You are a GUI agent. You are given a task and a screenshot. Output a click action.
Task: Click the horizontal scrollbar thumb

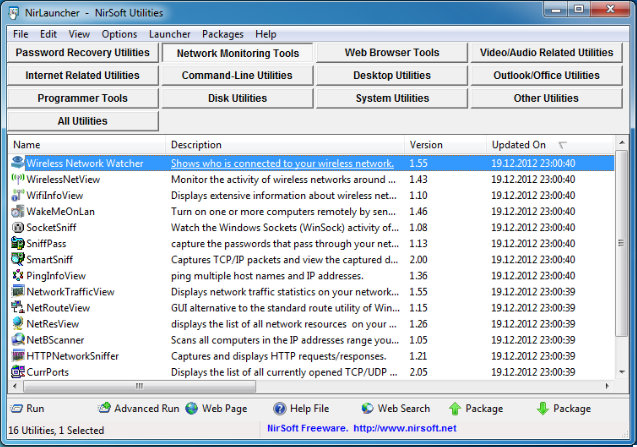tap(139, 386)
